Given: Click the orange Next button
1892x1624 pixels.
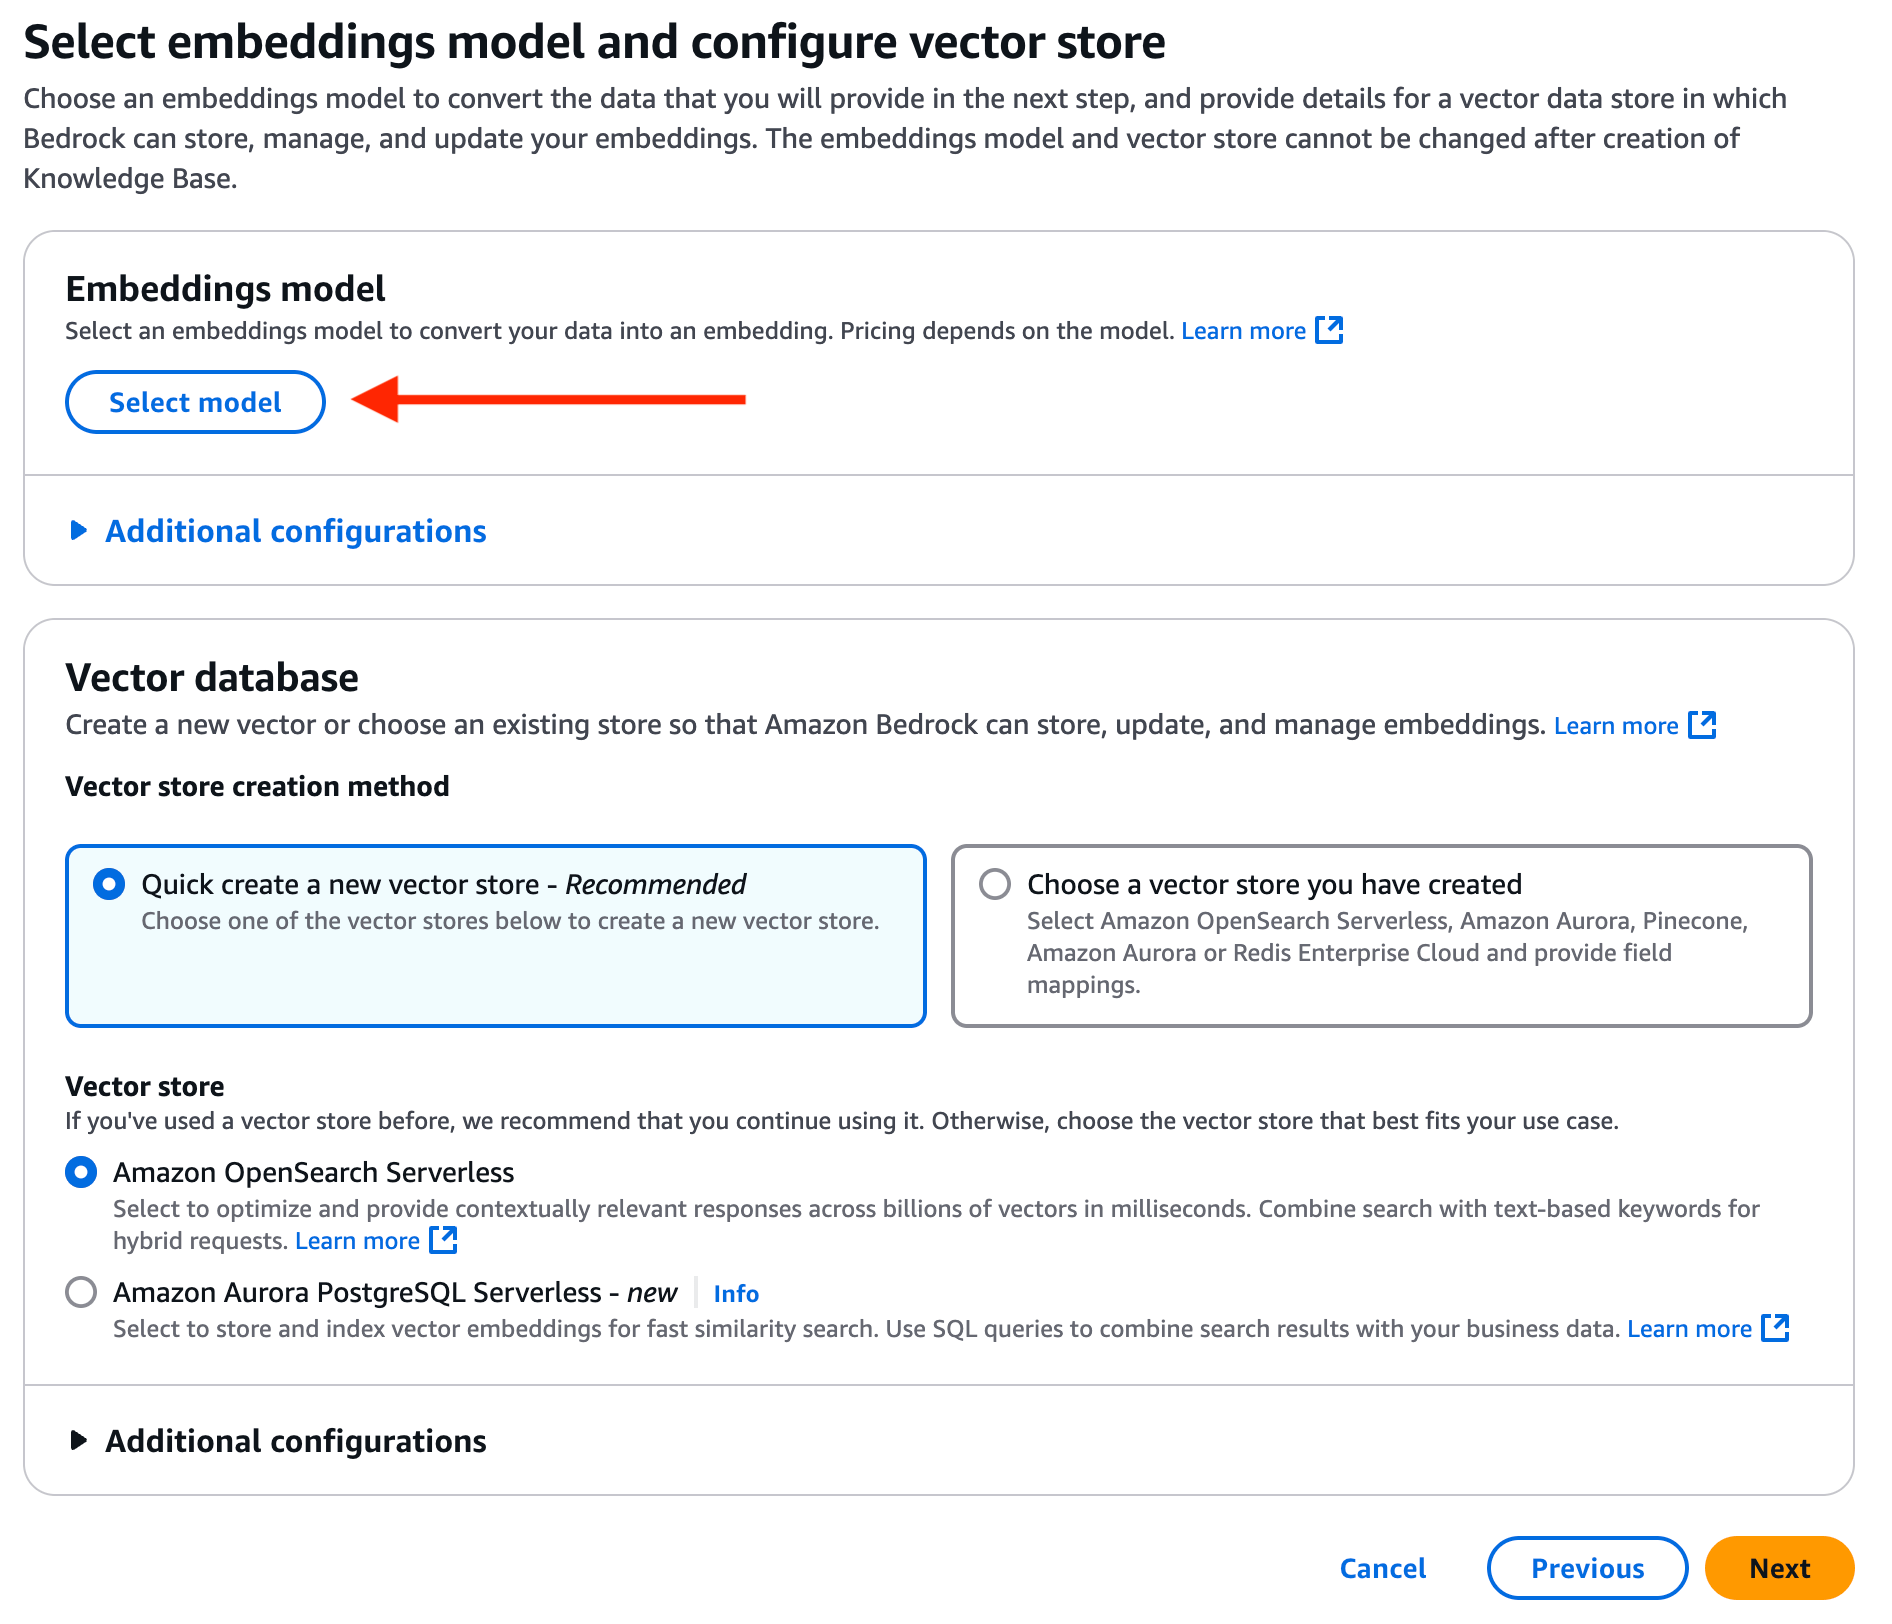Looking at the screenshot, I should (1779, 1567).
